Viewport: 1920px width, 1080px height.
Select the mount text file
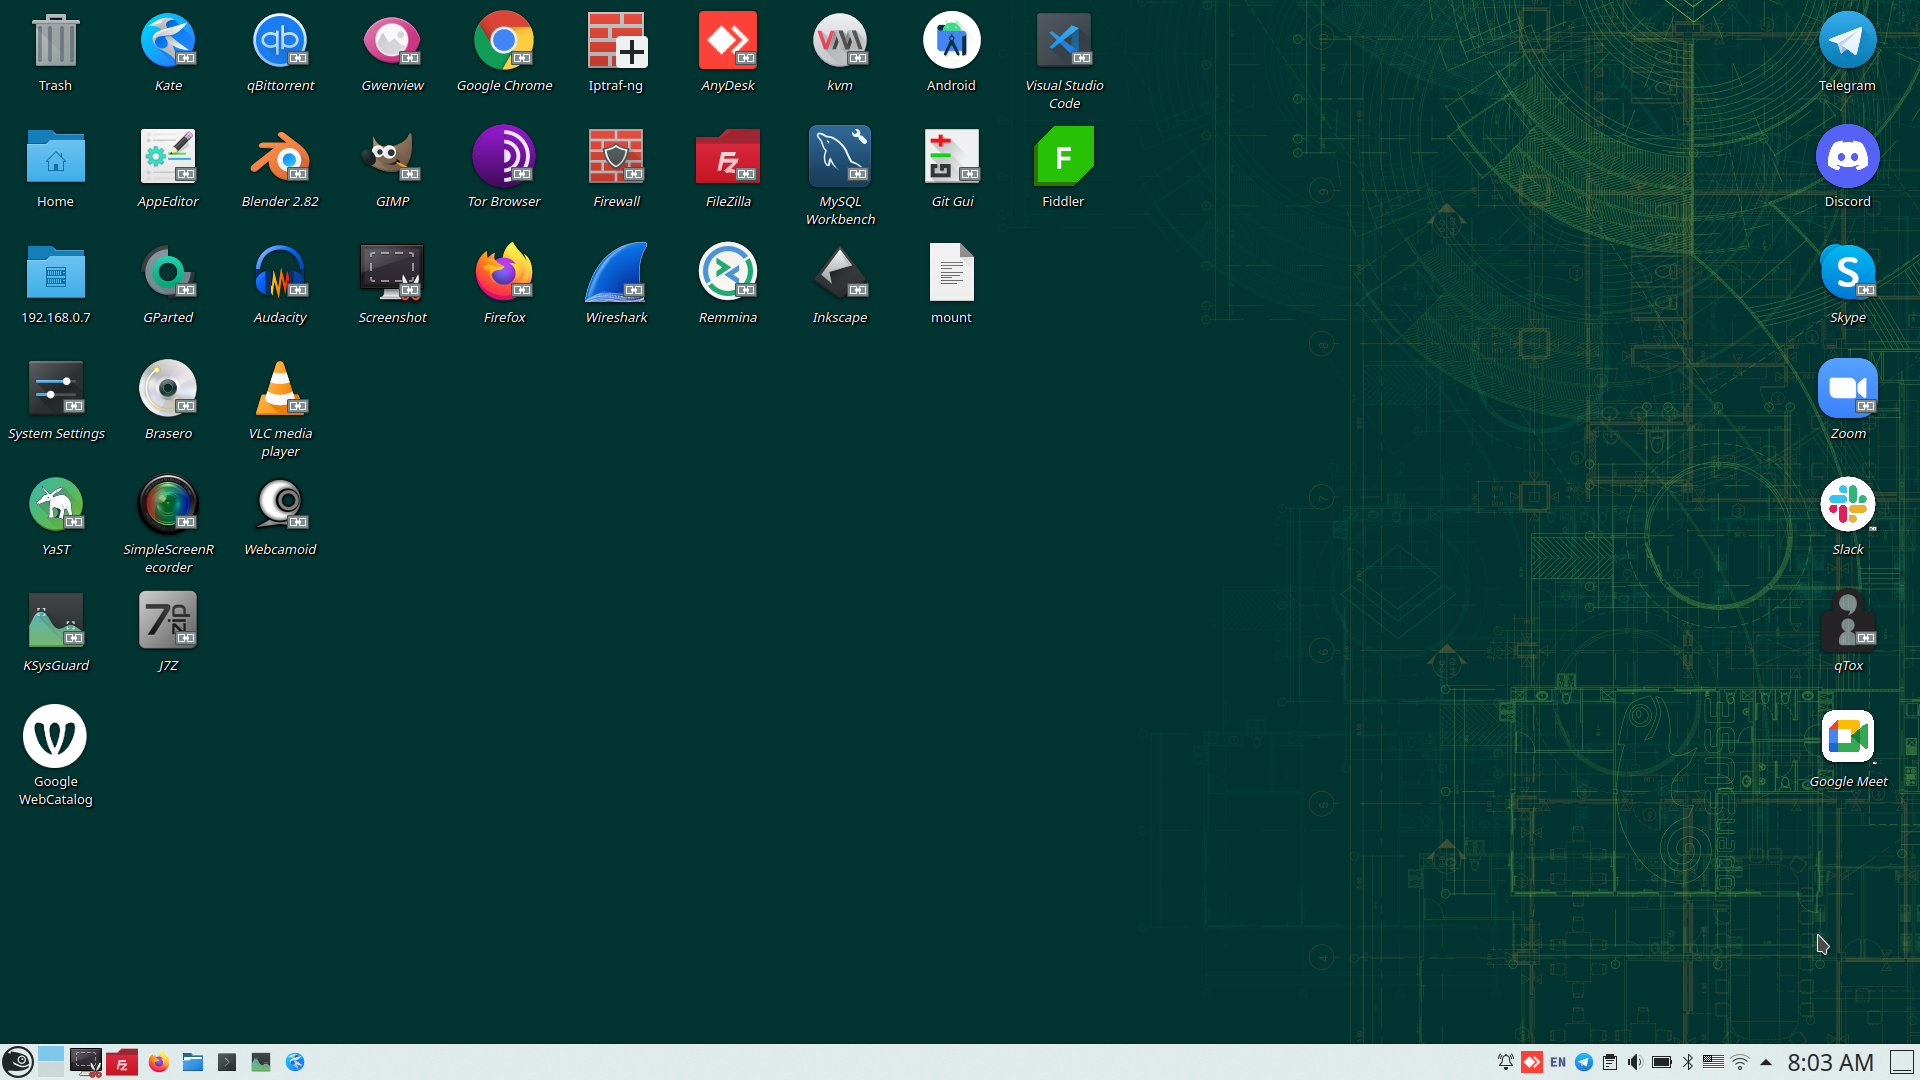951,273
